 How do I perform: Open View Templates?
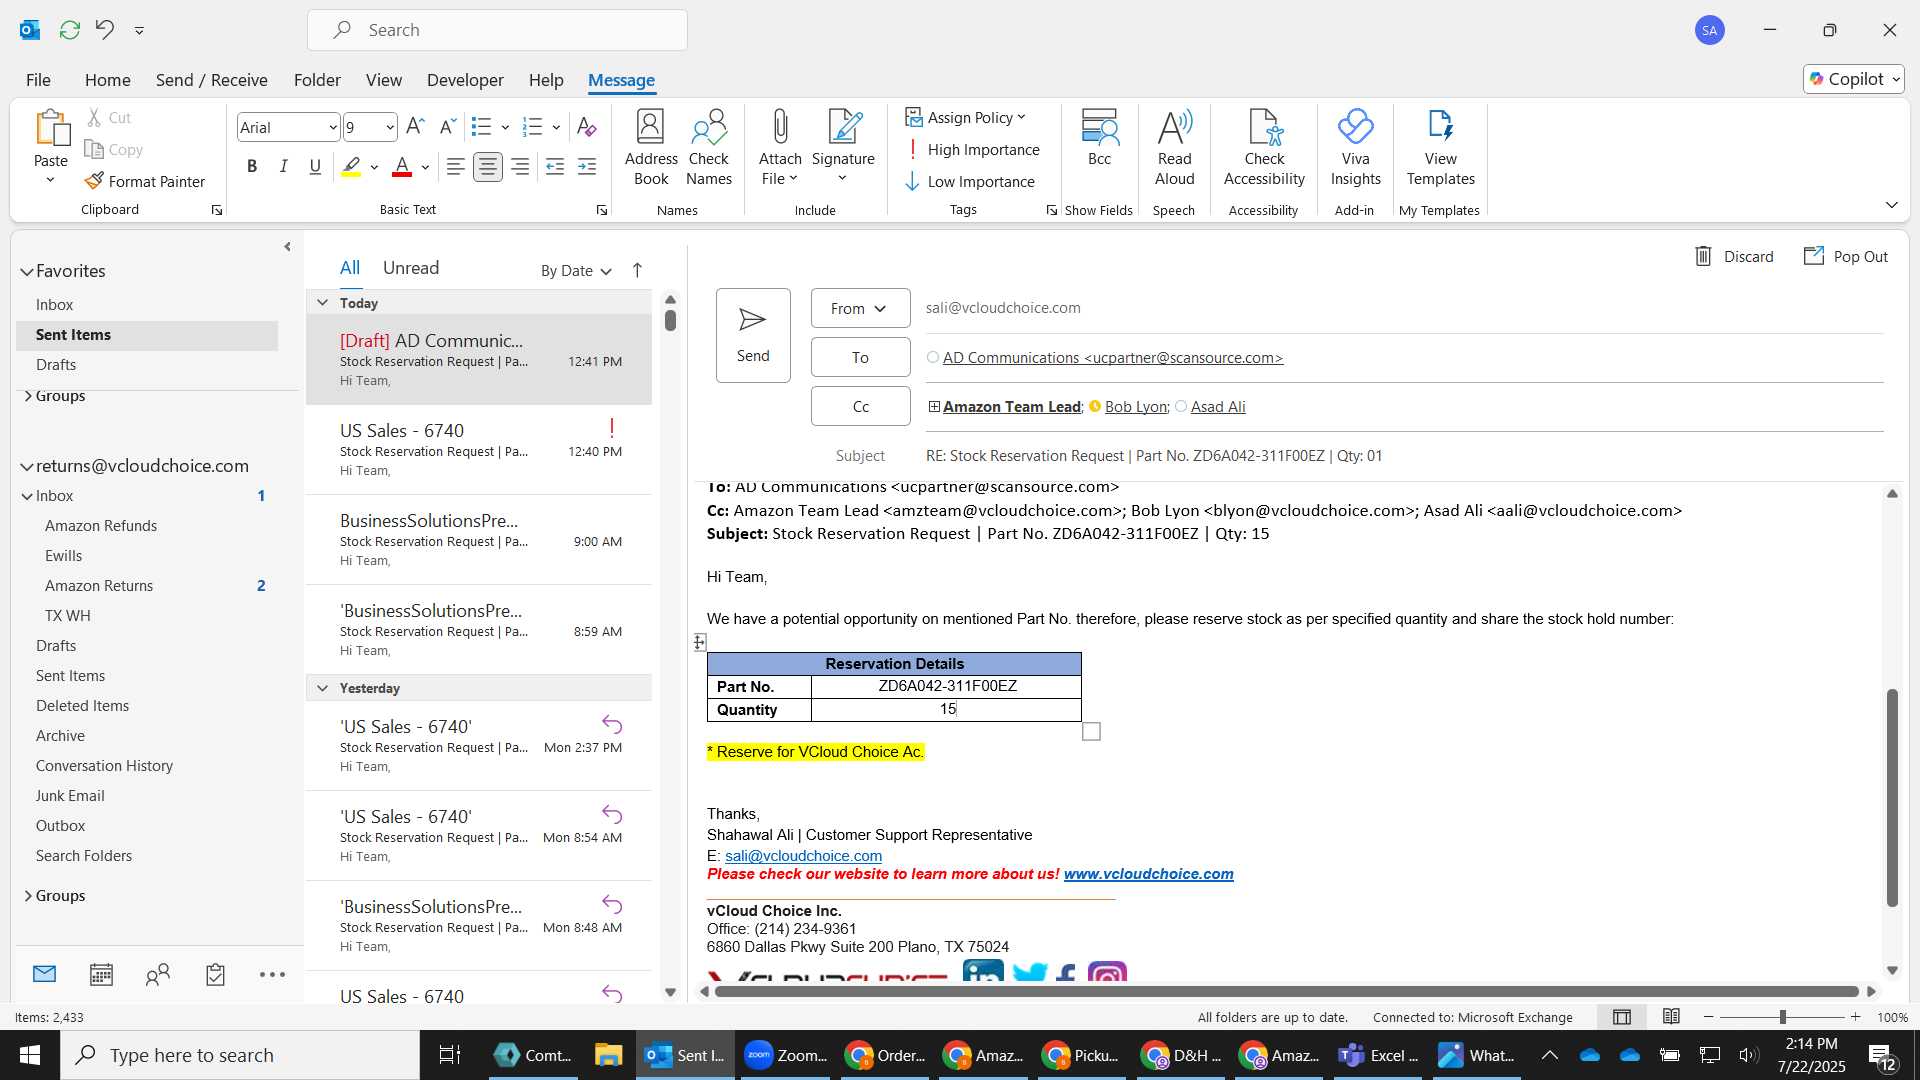[x=1440, y=148]
